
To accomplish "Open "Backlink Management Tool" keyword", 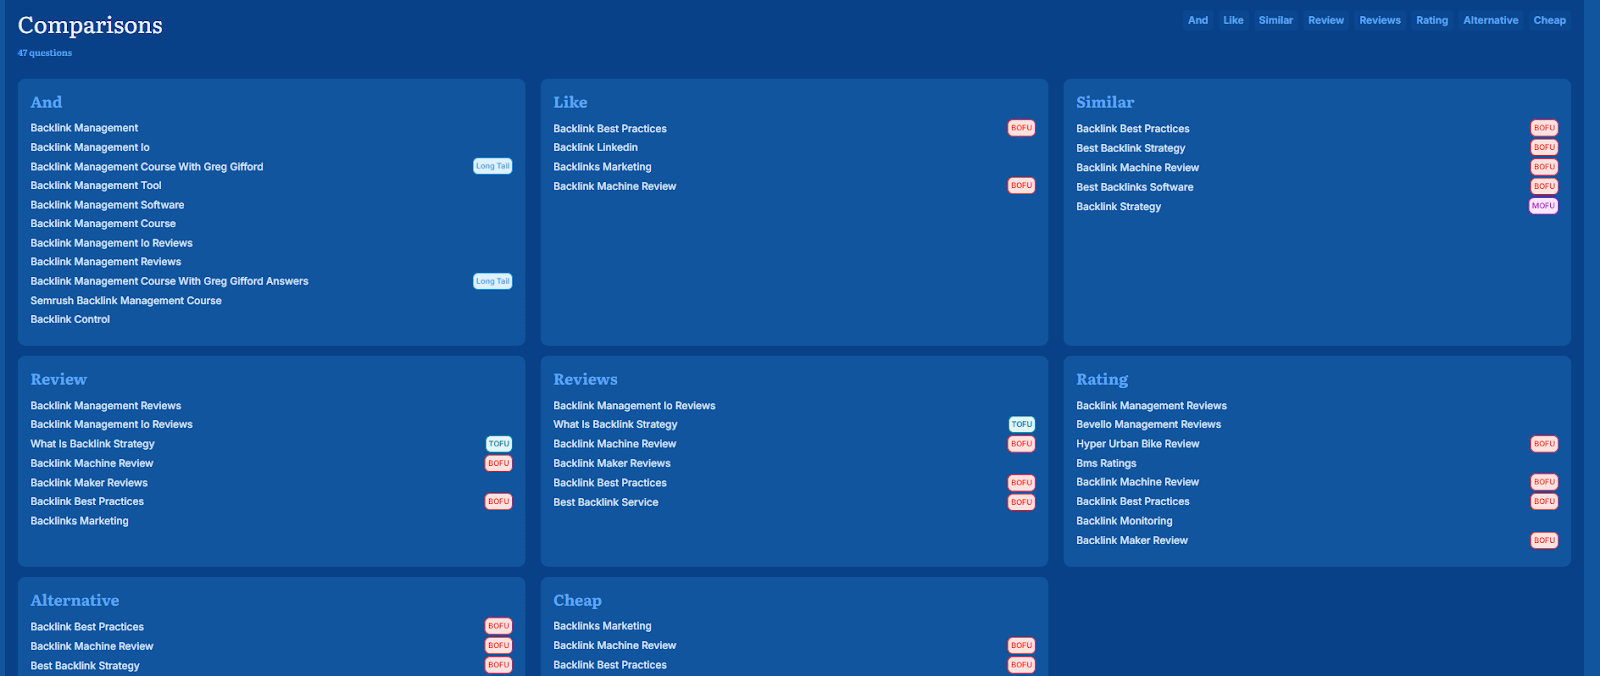I will coord(96,185).
